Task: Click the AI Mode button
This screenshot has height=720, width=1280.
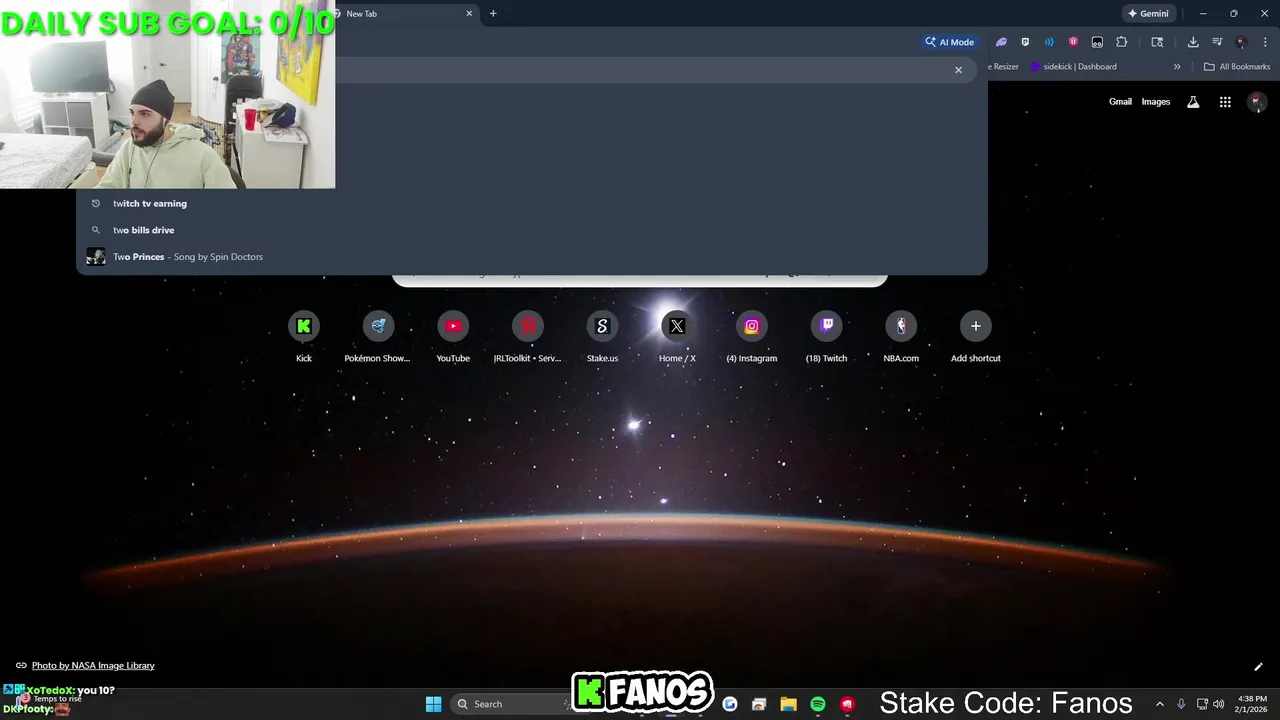Action: point(950,42)
